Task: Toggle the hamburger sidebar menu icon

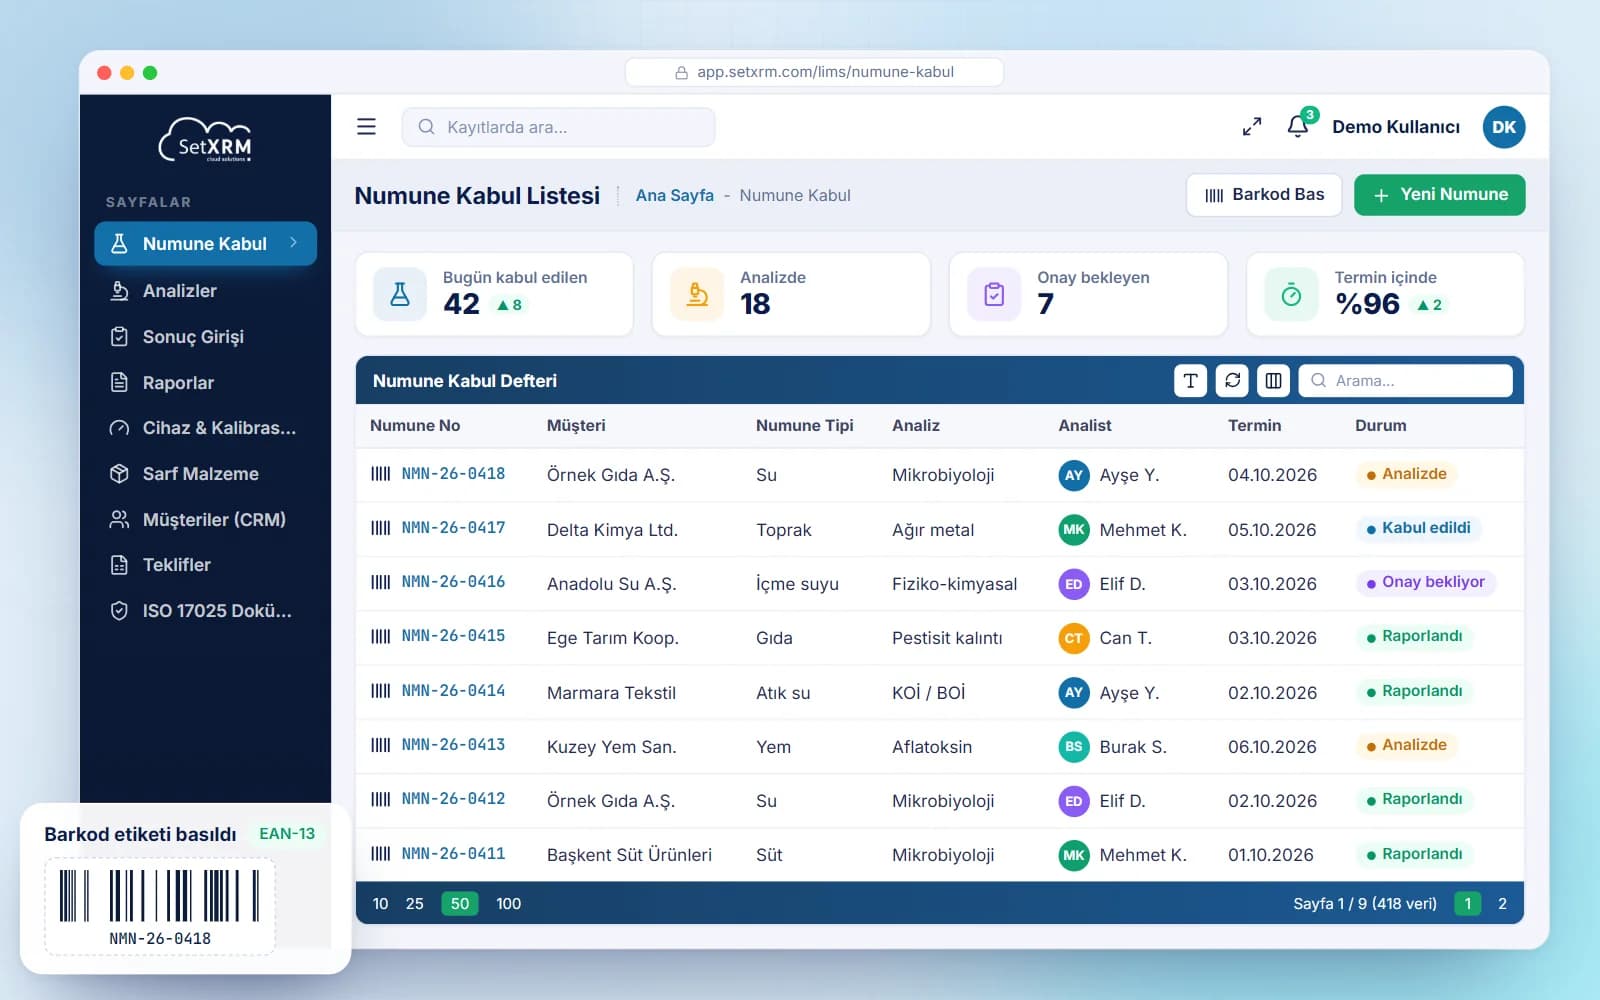Action: point(366,127)
